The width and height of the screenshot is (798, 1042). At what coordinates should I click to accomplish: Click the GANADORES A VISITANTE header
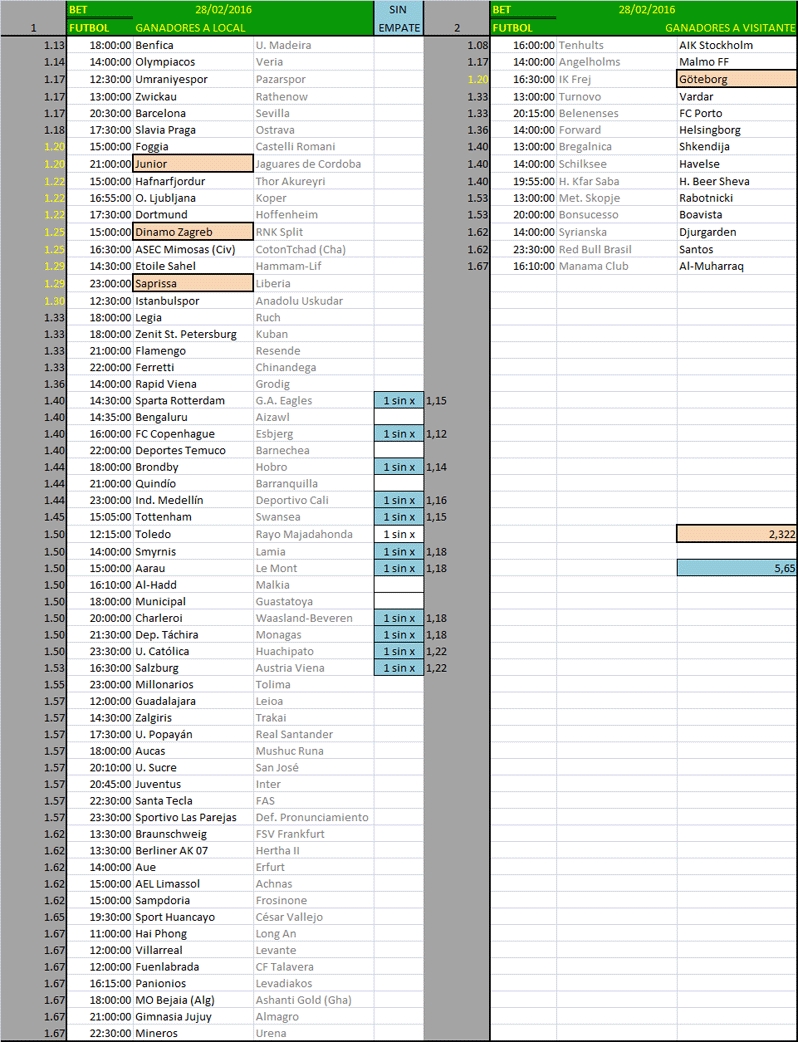[730, 28]
